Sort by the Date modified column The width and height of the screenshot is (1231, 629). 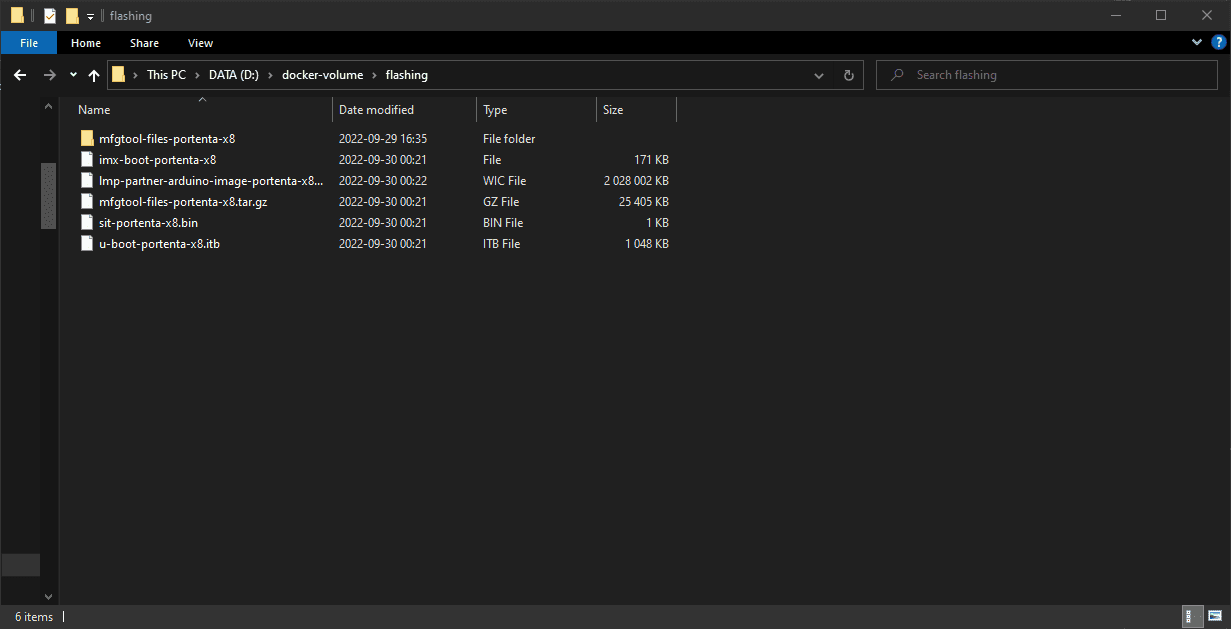(x=376, y=110)
